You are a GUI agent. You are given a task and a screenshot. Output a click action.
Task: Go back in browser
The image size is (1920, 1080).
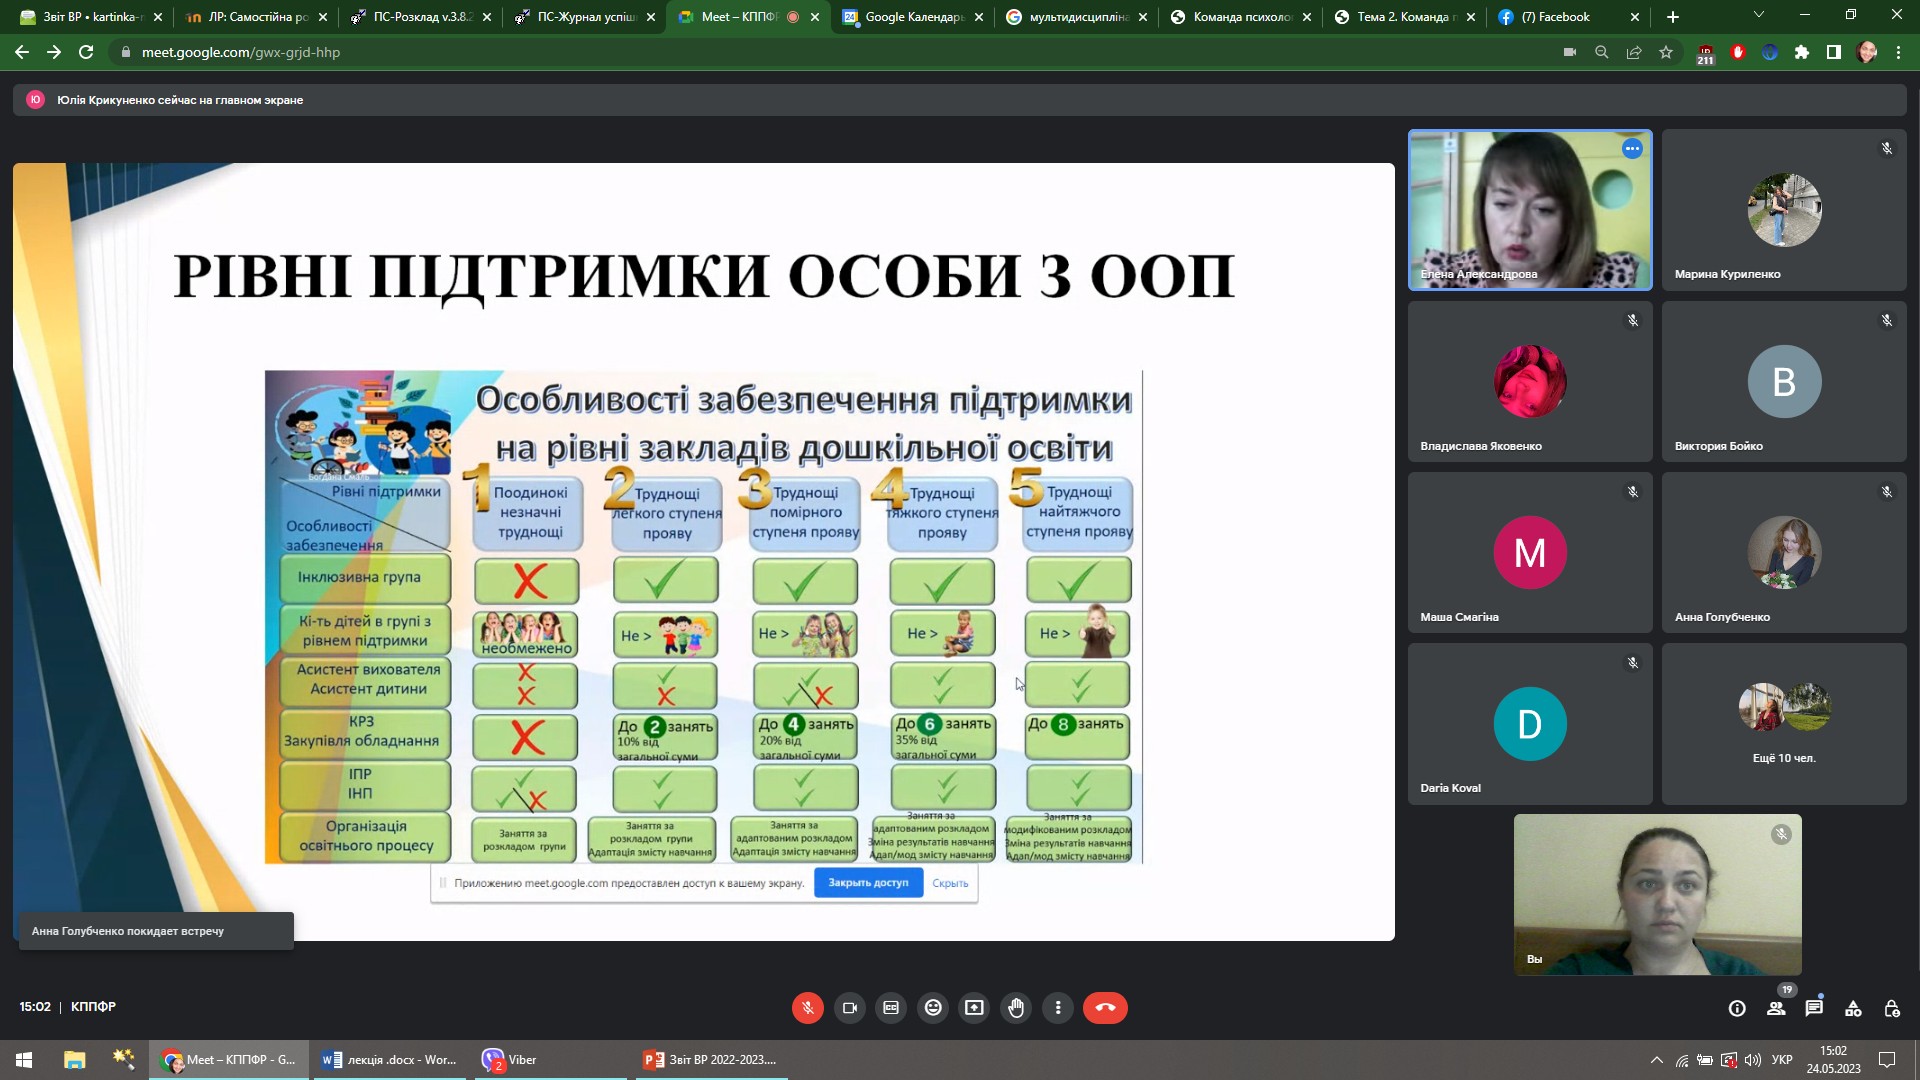click(22, 52)
